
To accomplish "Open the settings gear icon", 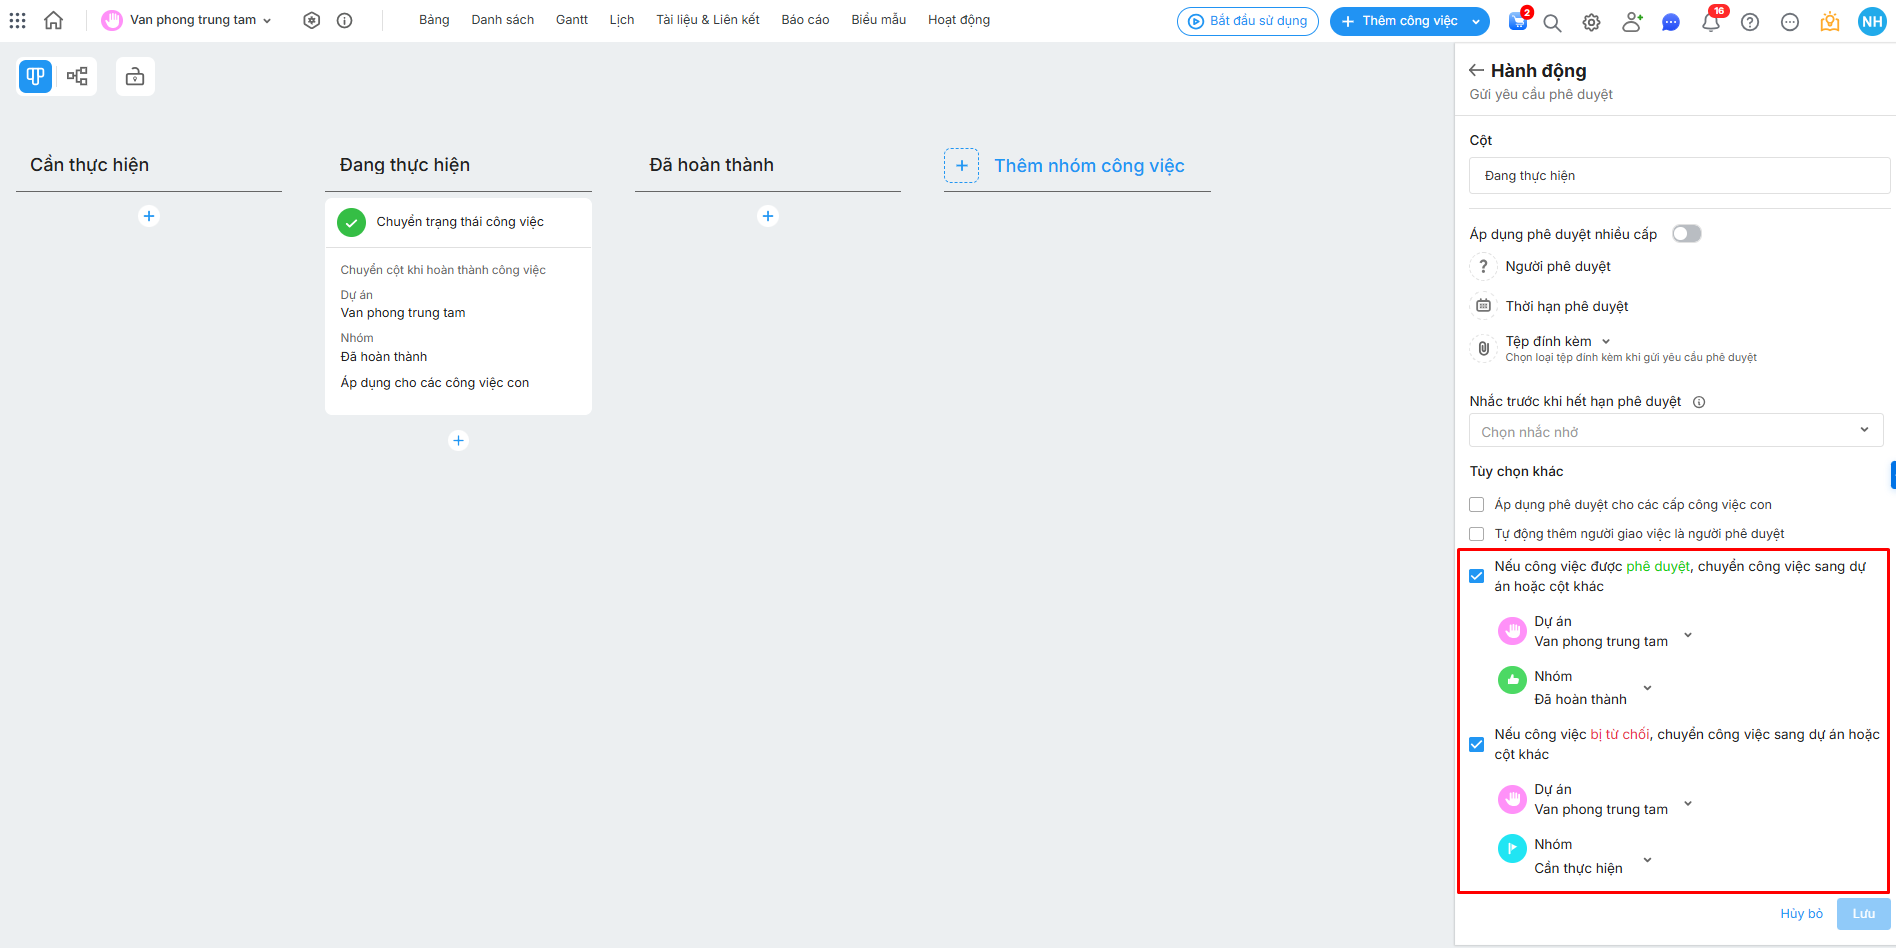I will pos(1592,22).
